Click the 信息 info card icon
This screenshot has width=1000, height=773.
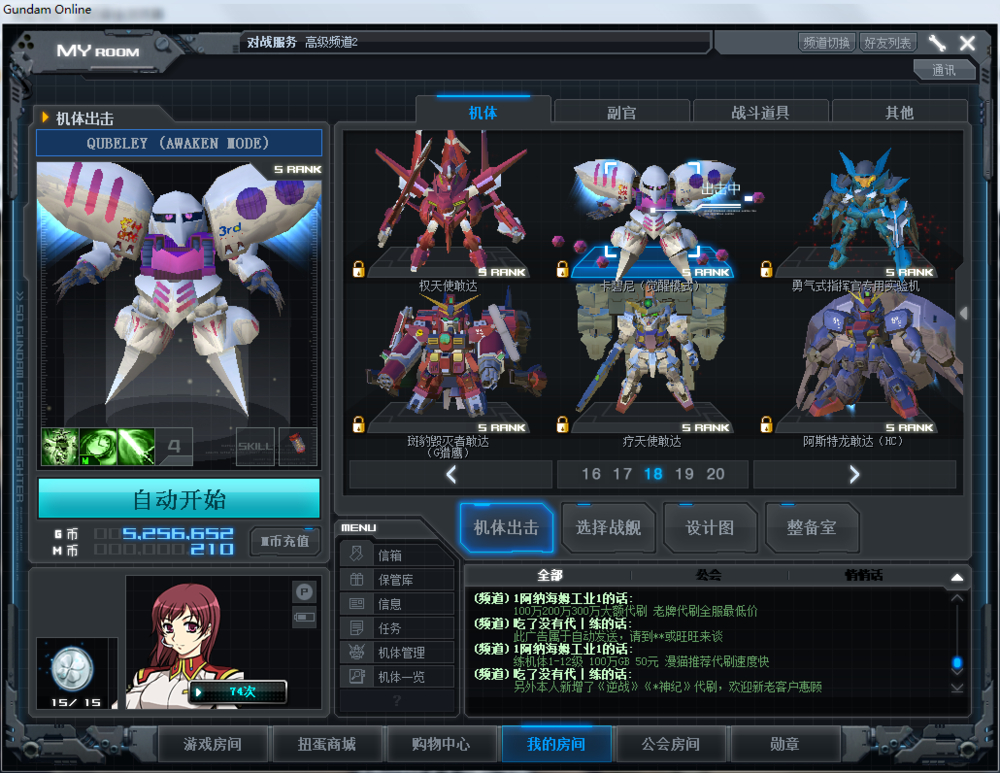(x=357, y=603)
